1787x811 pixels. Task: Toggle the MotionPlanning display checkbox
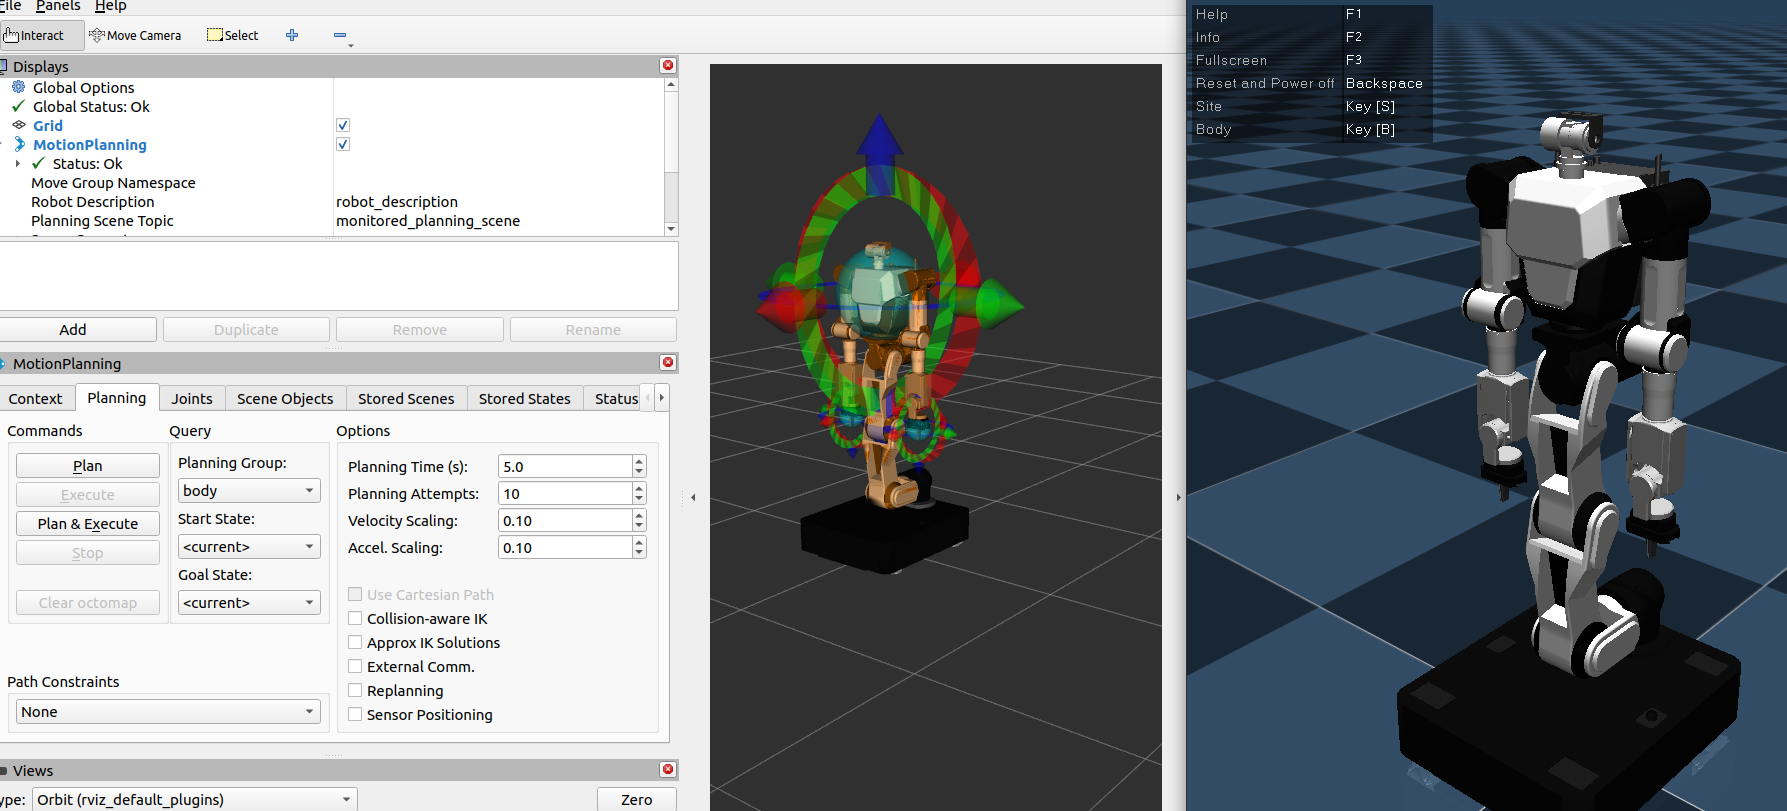[x=343, y=144]
